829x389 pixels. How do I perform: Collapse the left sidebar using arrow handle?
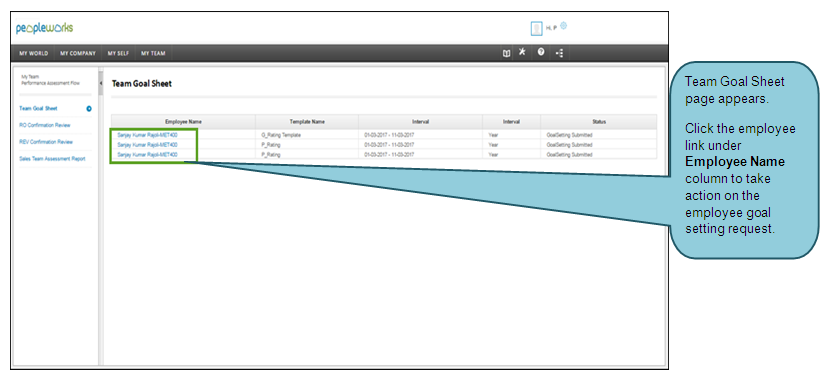101,83
